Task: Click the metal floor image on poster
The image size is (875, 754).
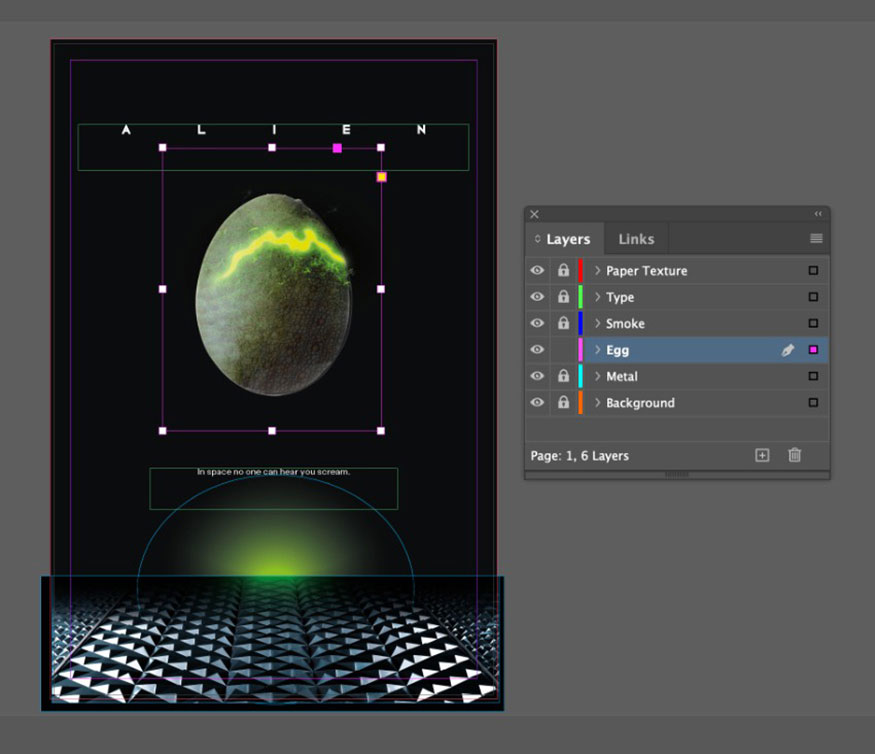Action: (x=272, y=643)
